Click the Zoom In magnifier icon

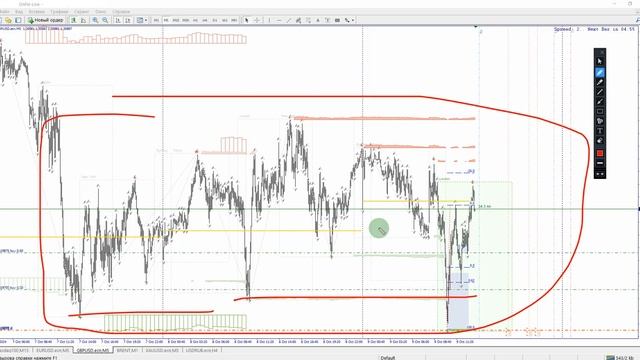[95, 20]
